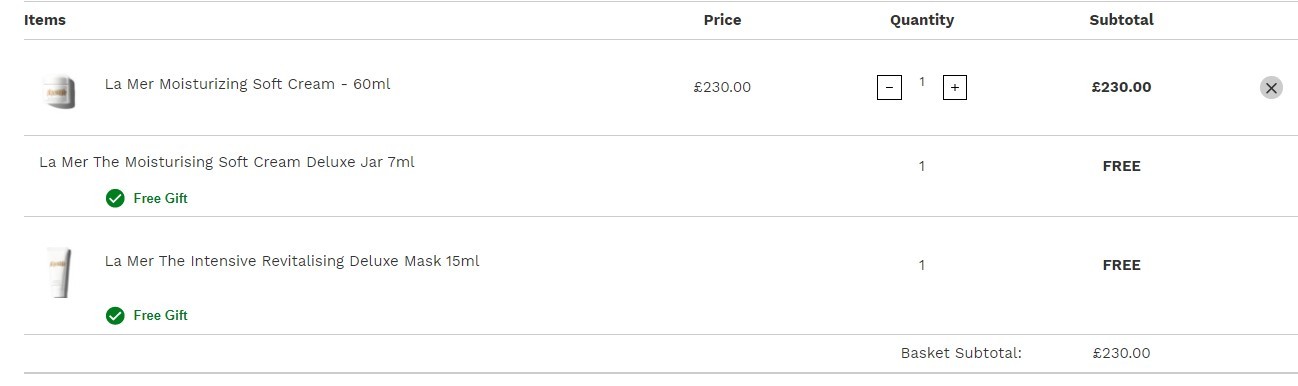
Task: Click the £230.00 unit price of Soft Cream
Action: tap(722, 87)
